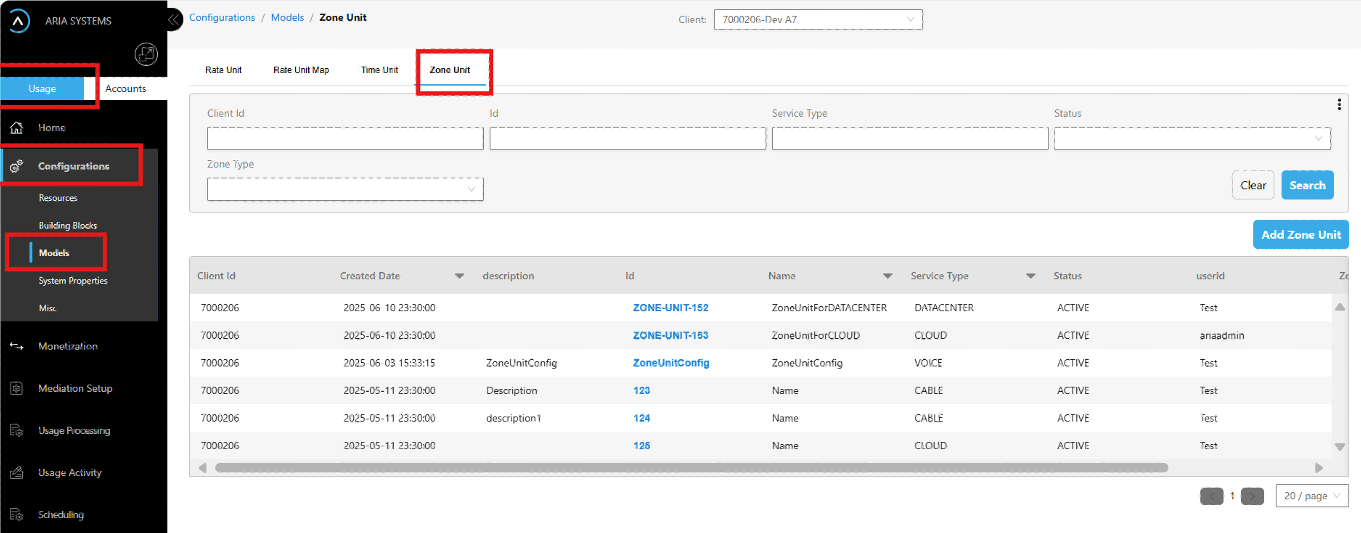Click the pop-out icon below Aria logo
Screen dimensions: 1361x533
146,55
